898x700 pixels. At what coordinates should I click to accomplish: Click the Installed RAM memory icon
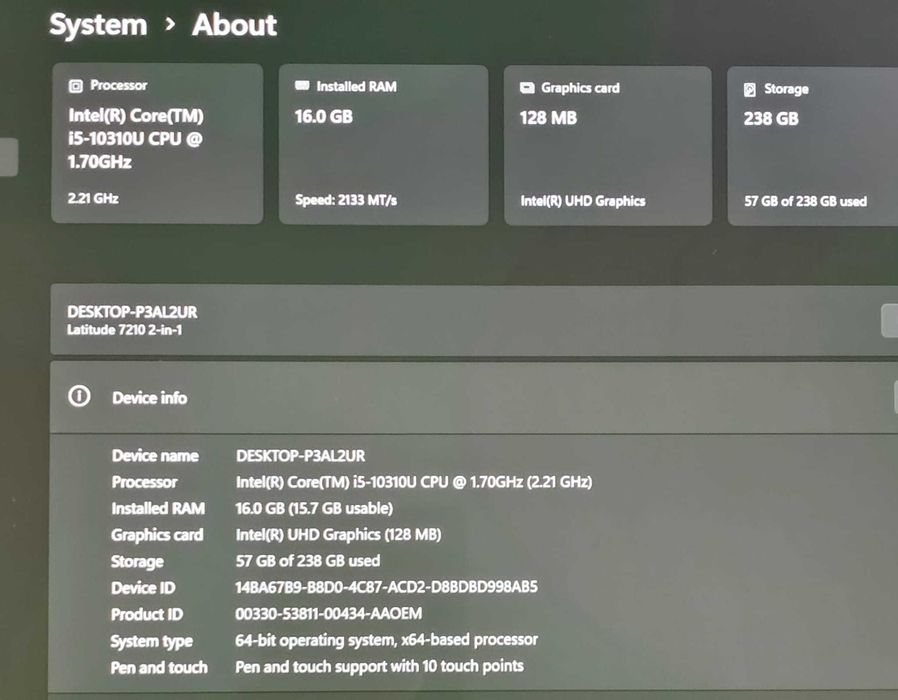pyautogui.click(x=302, y=86)
